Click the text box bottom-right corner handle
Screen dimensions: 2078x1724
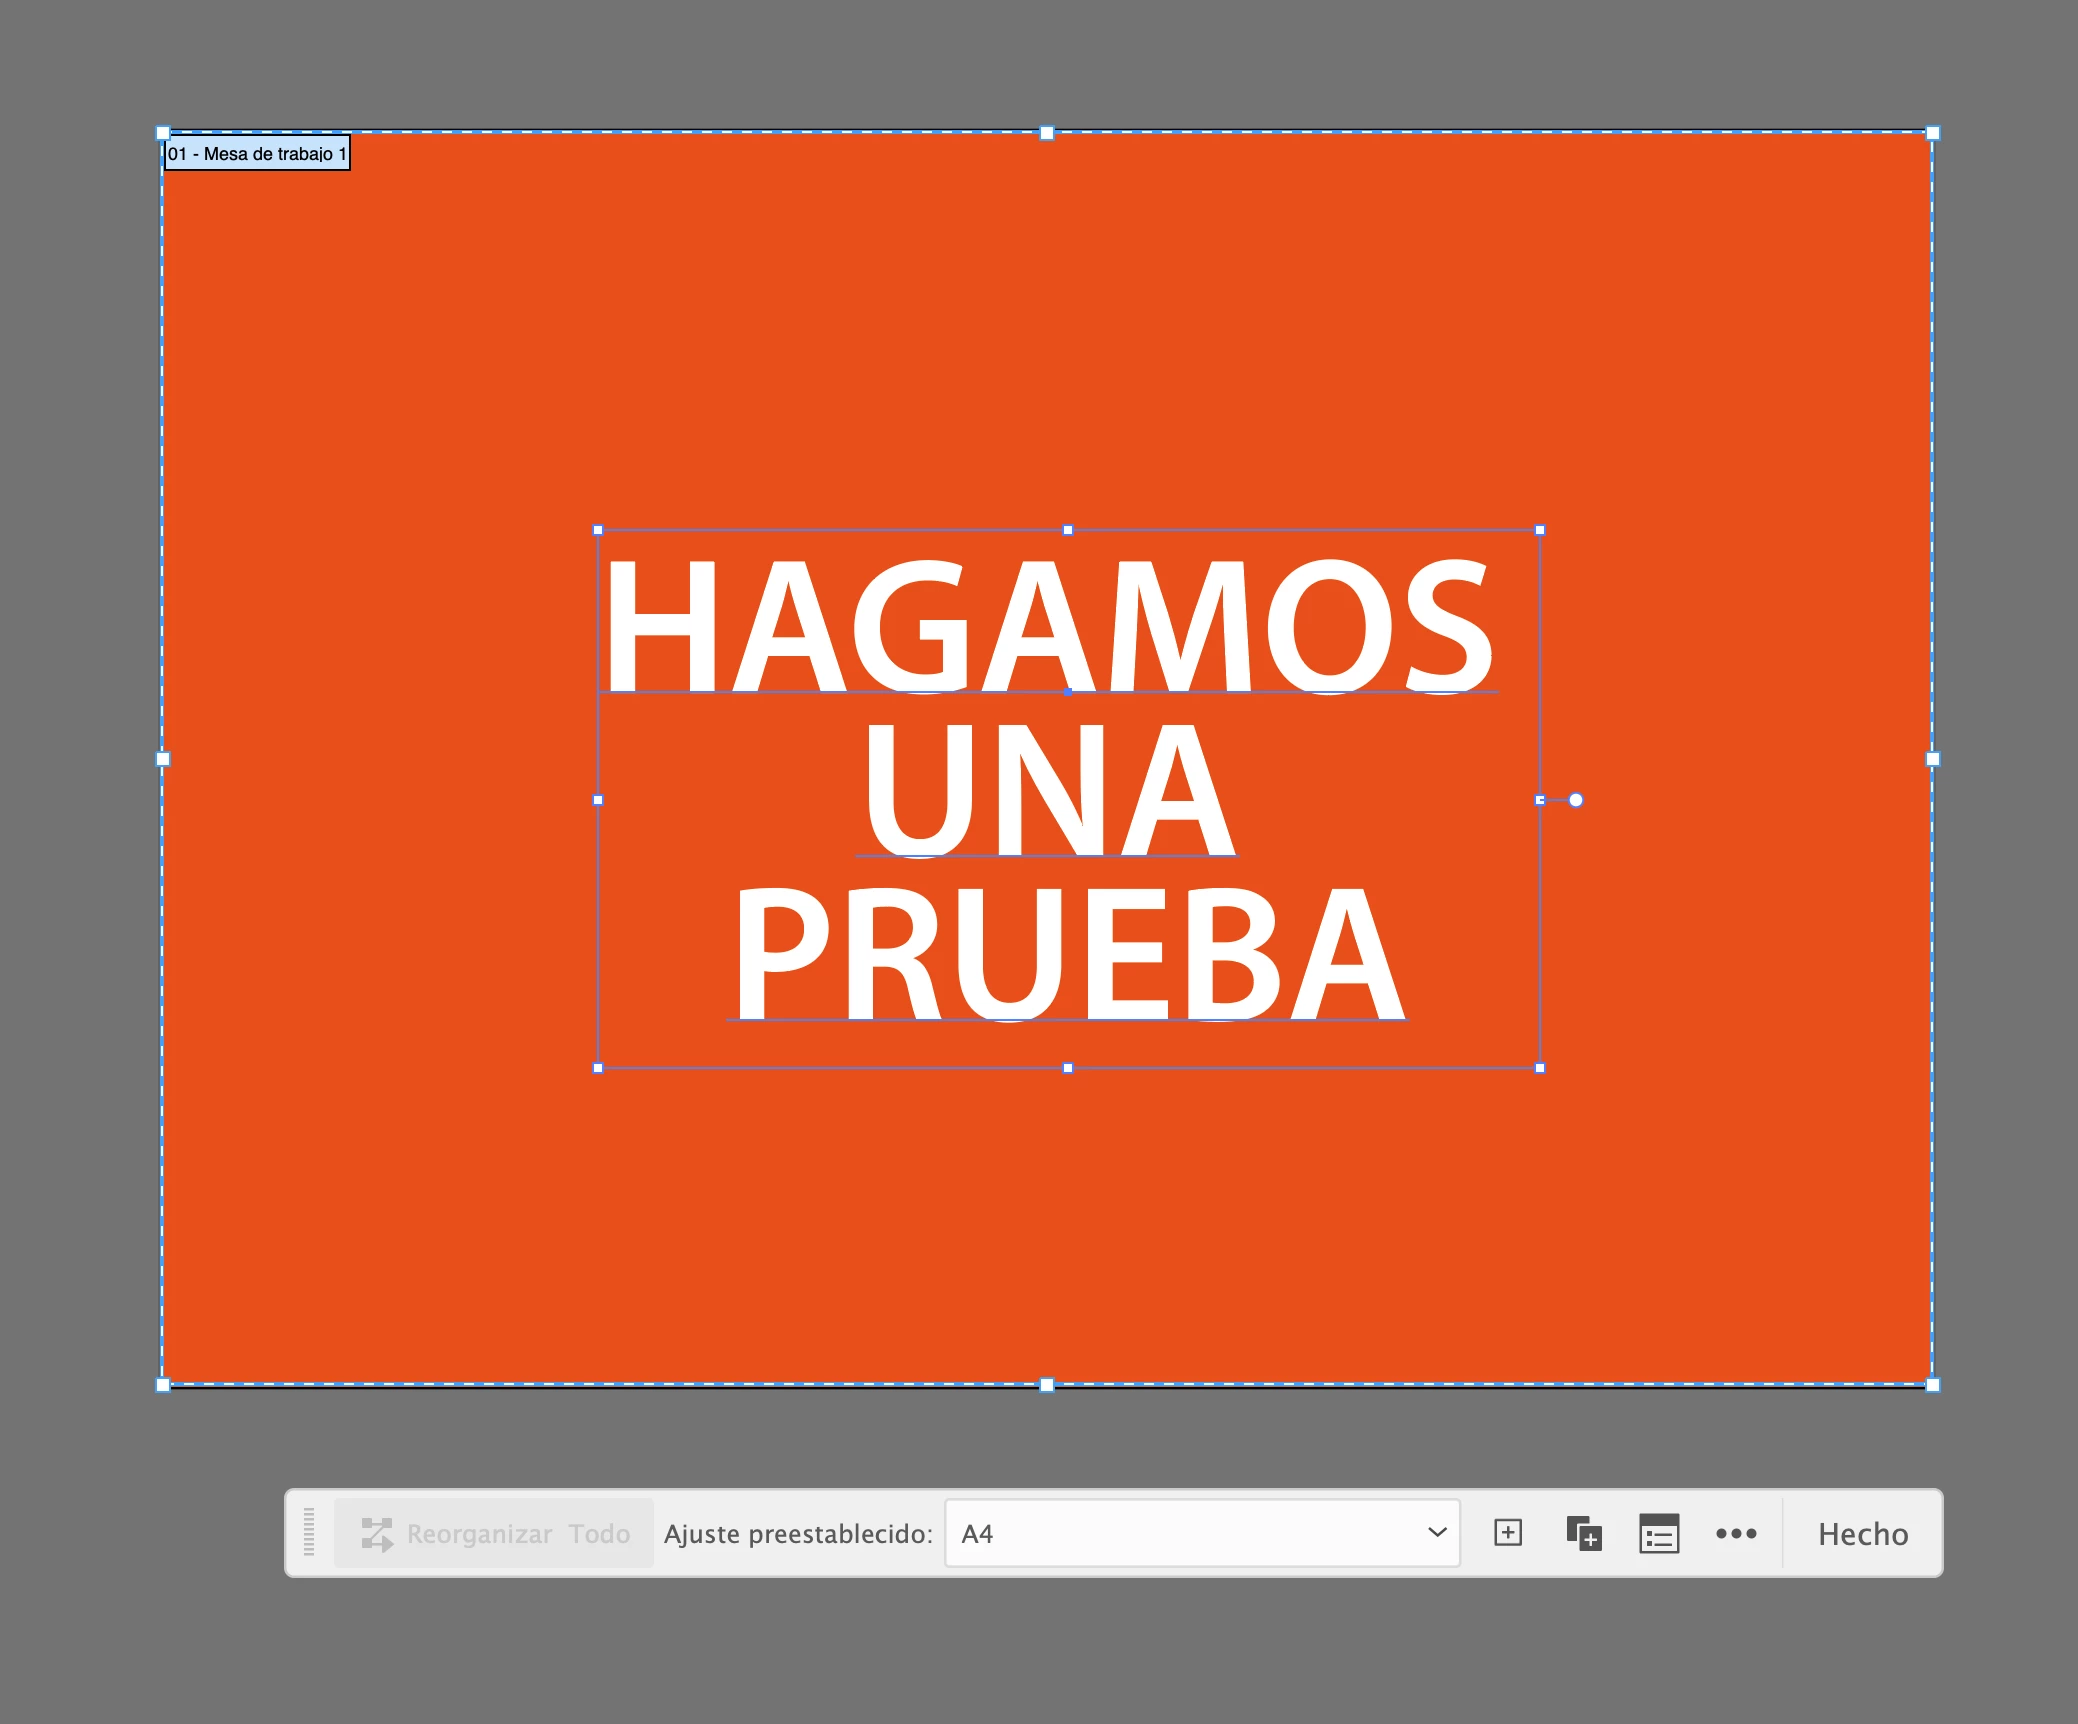1540,1068
